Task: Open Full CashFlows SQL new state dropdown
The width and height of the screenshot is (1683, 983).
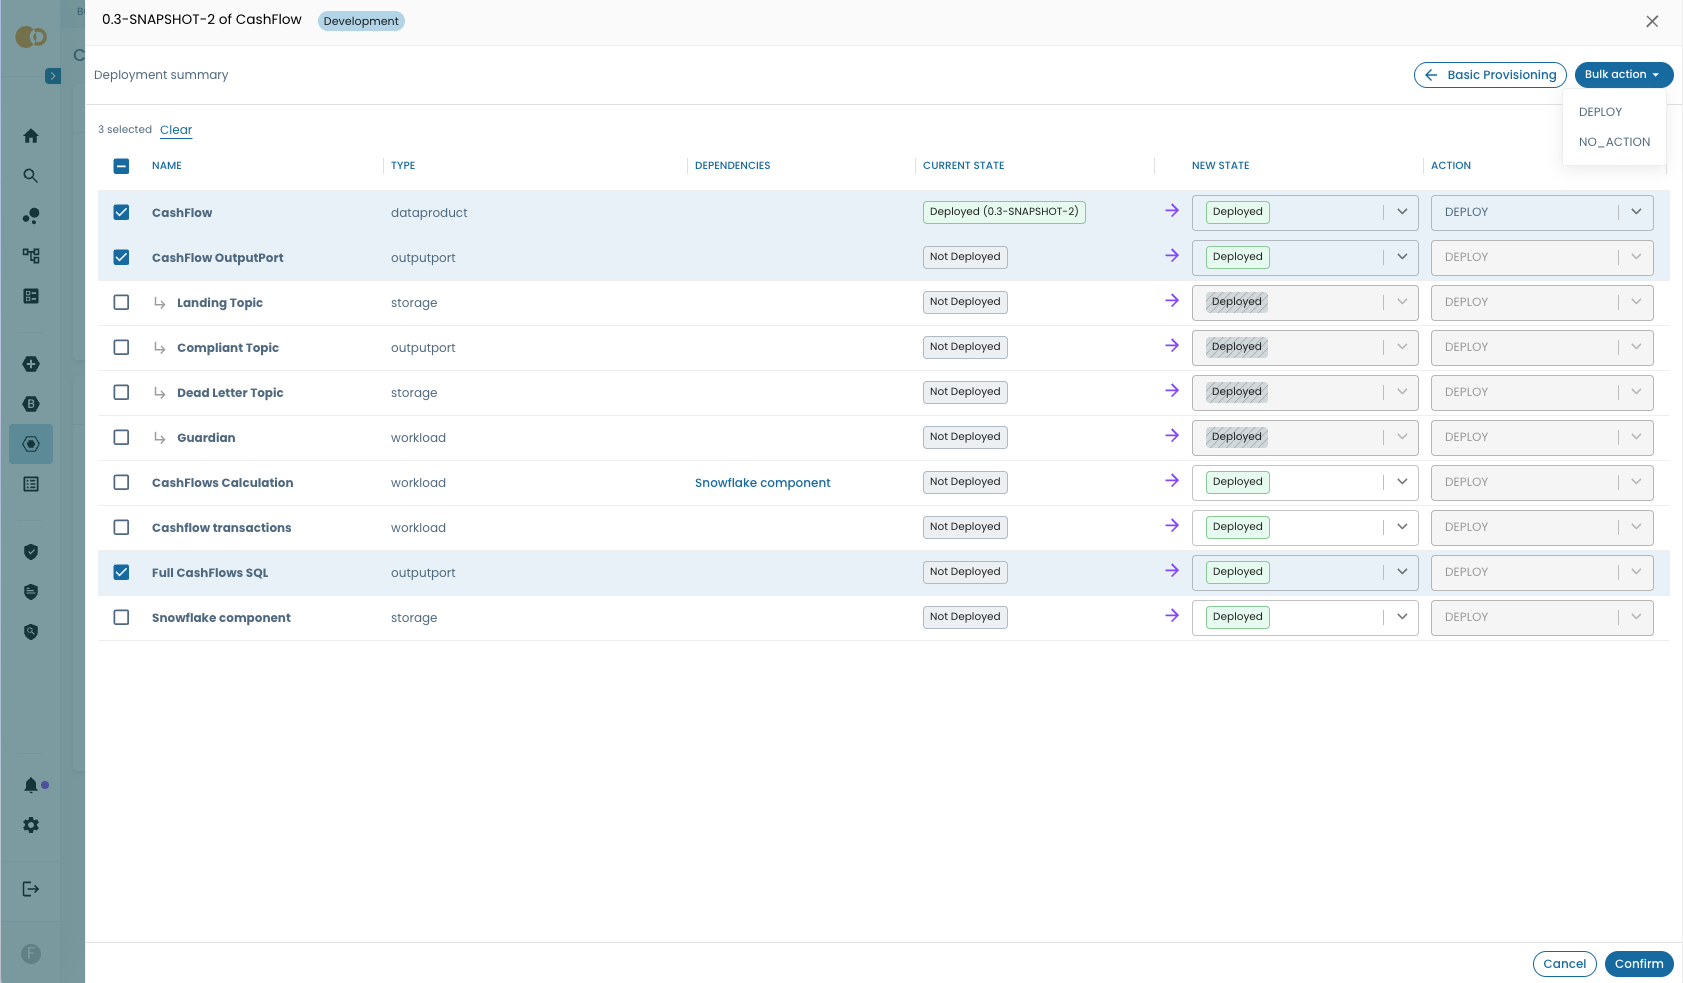Action: tap(1305, 572)
